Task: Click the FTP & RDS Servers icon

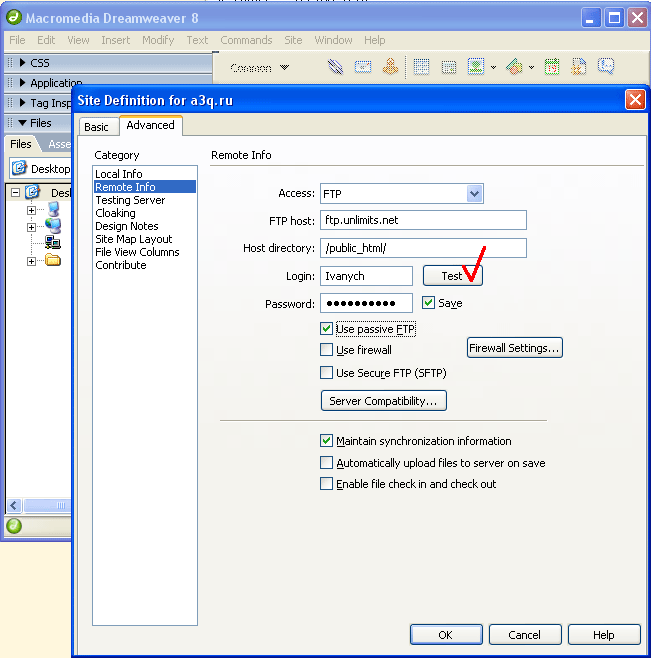Action: pyautogui.click(x=53, y=243)
